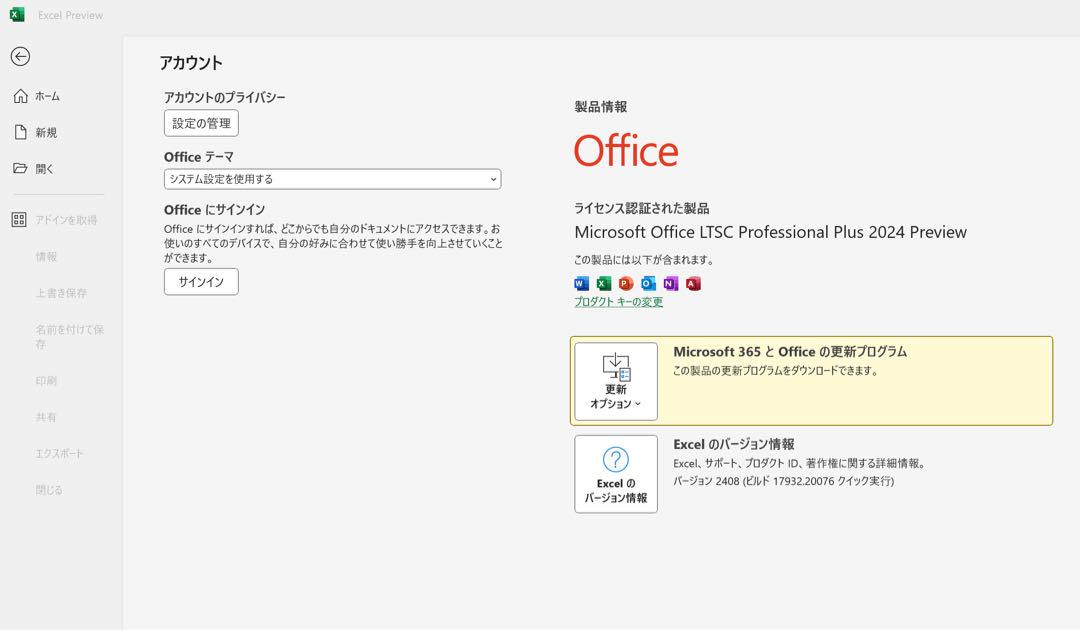Click the Excel logo in title bar

coord(17,14)
